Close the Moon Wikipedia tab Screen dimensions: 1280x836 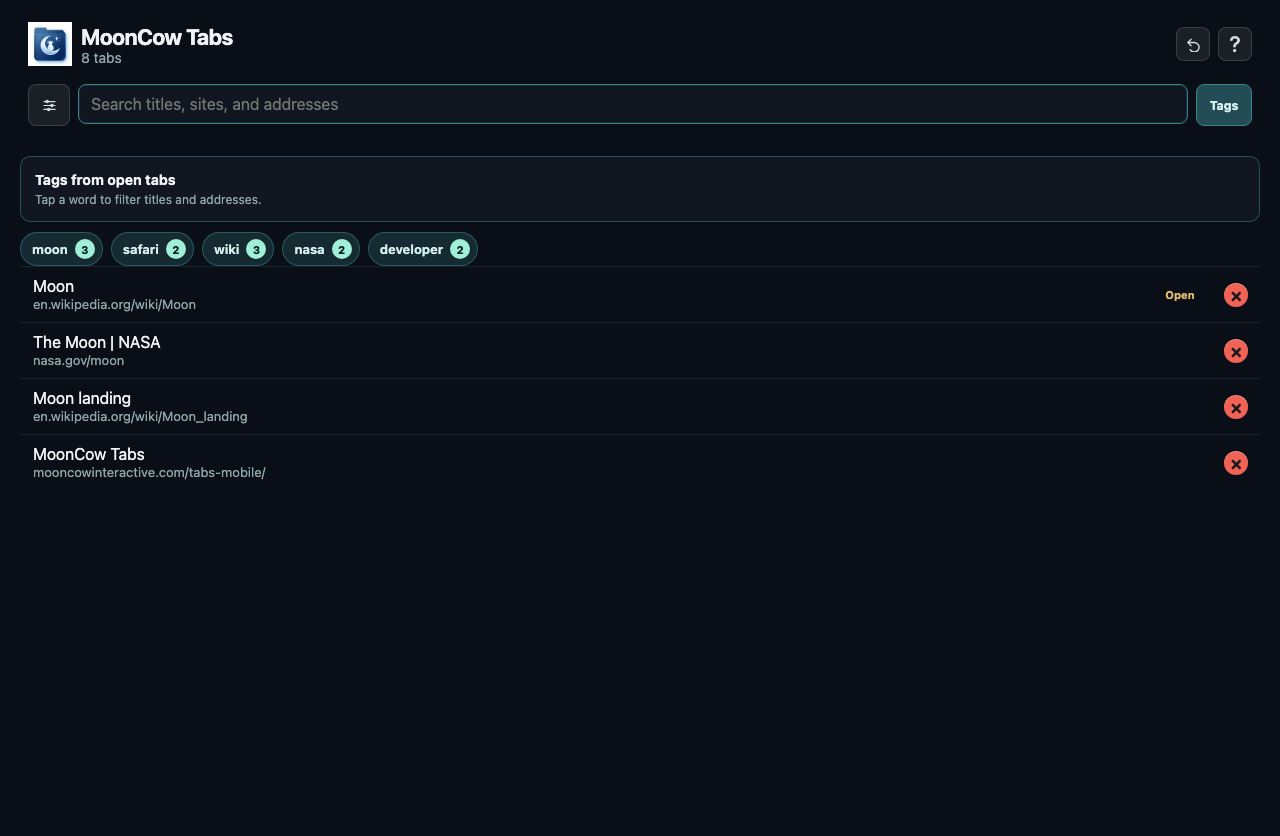(1236, 295)
